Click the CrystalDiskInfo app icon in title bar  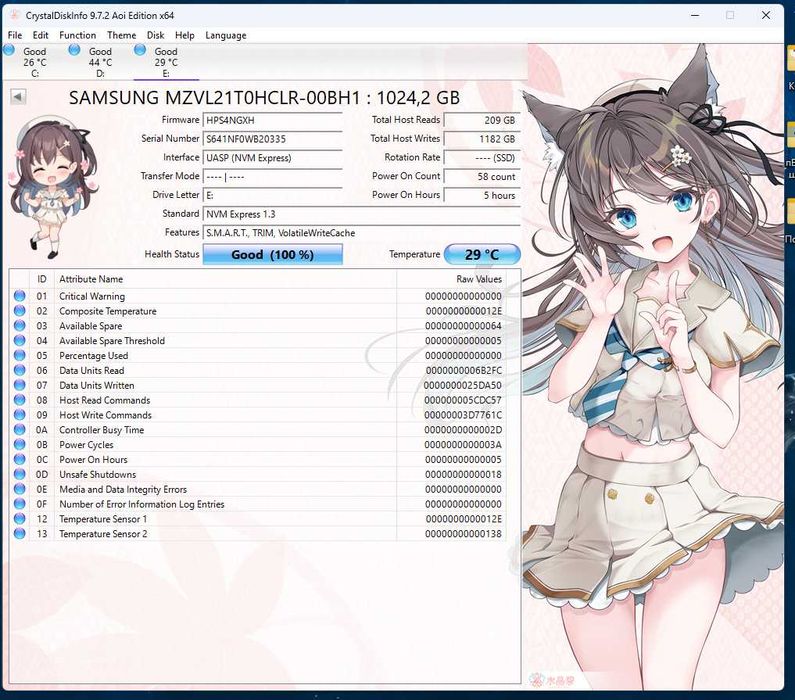14,15
